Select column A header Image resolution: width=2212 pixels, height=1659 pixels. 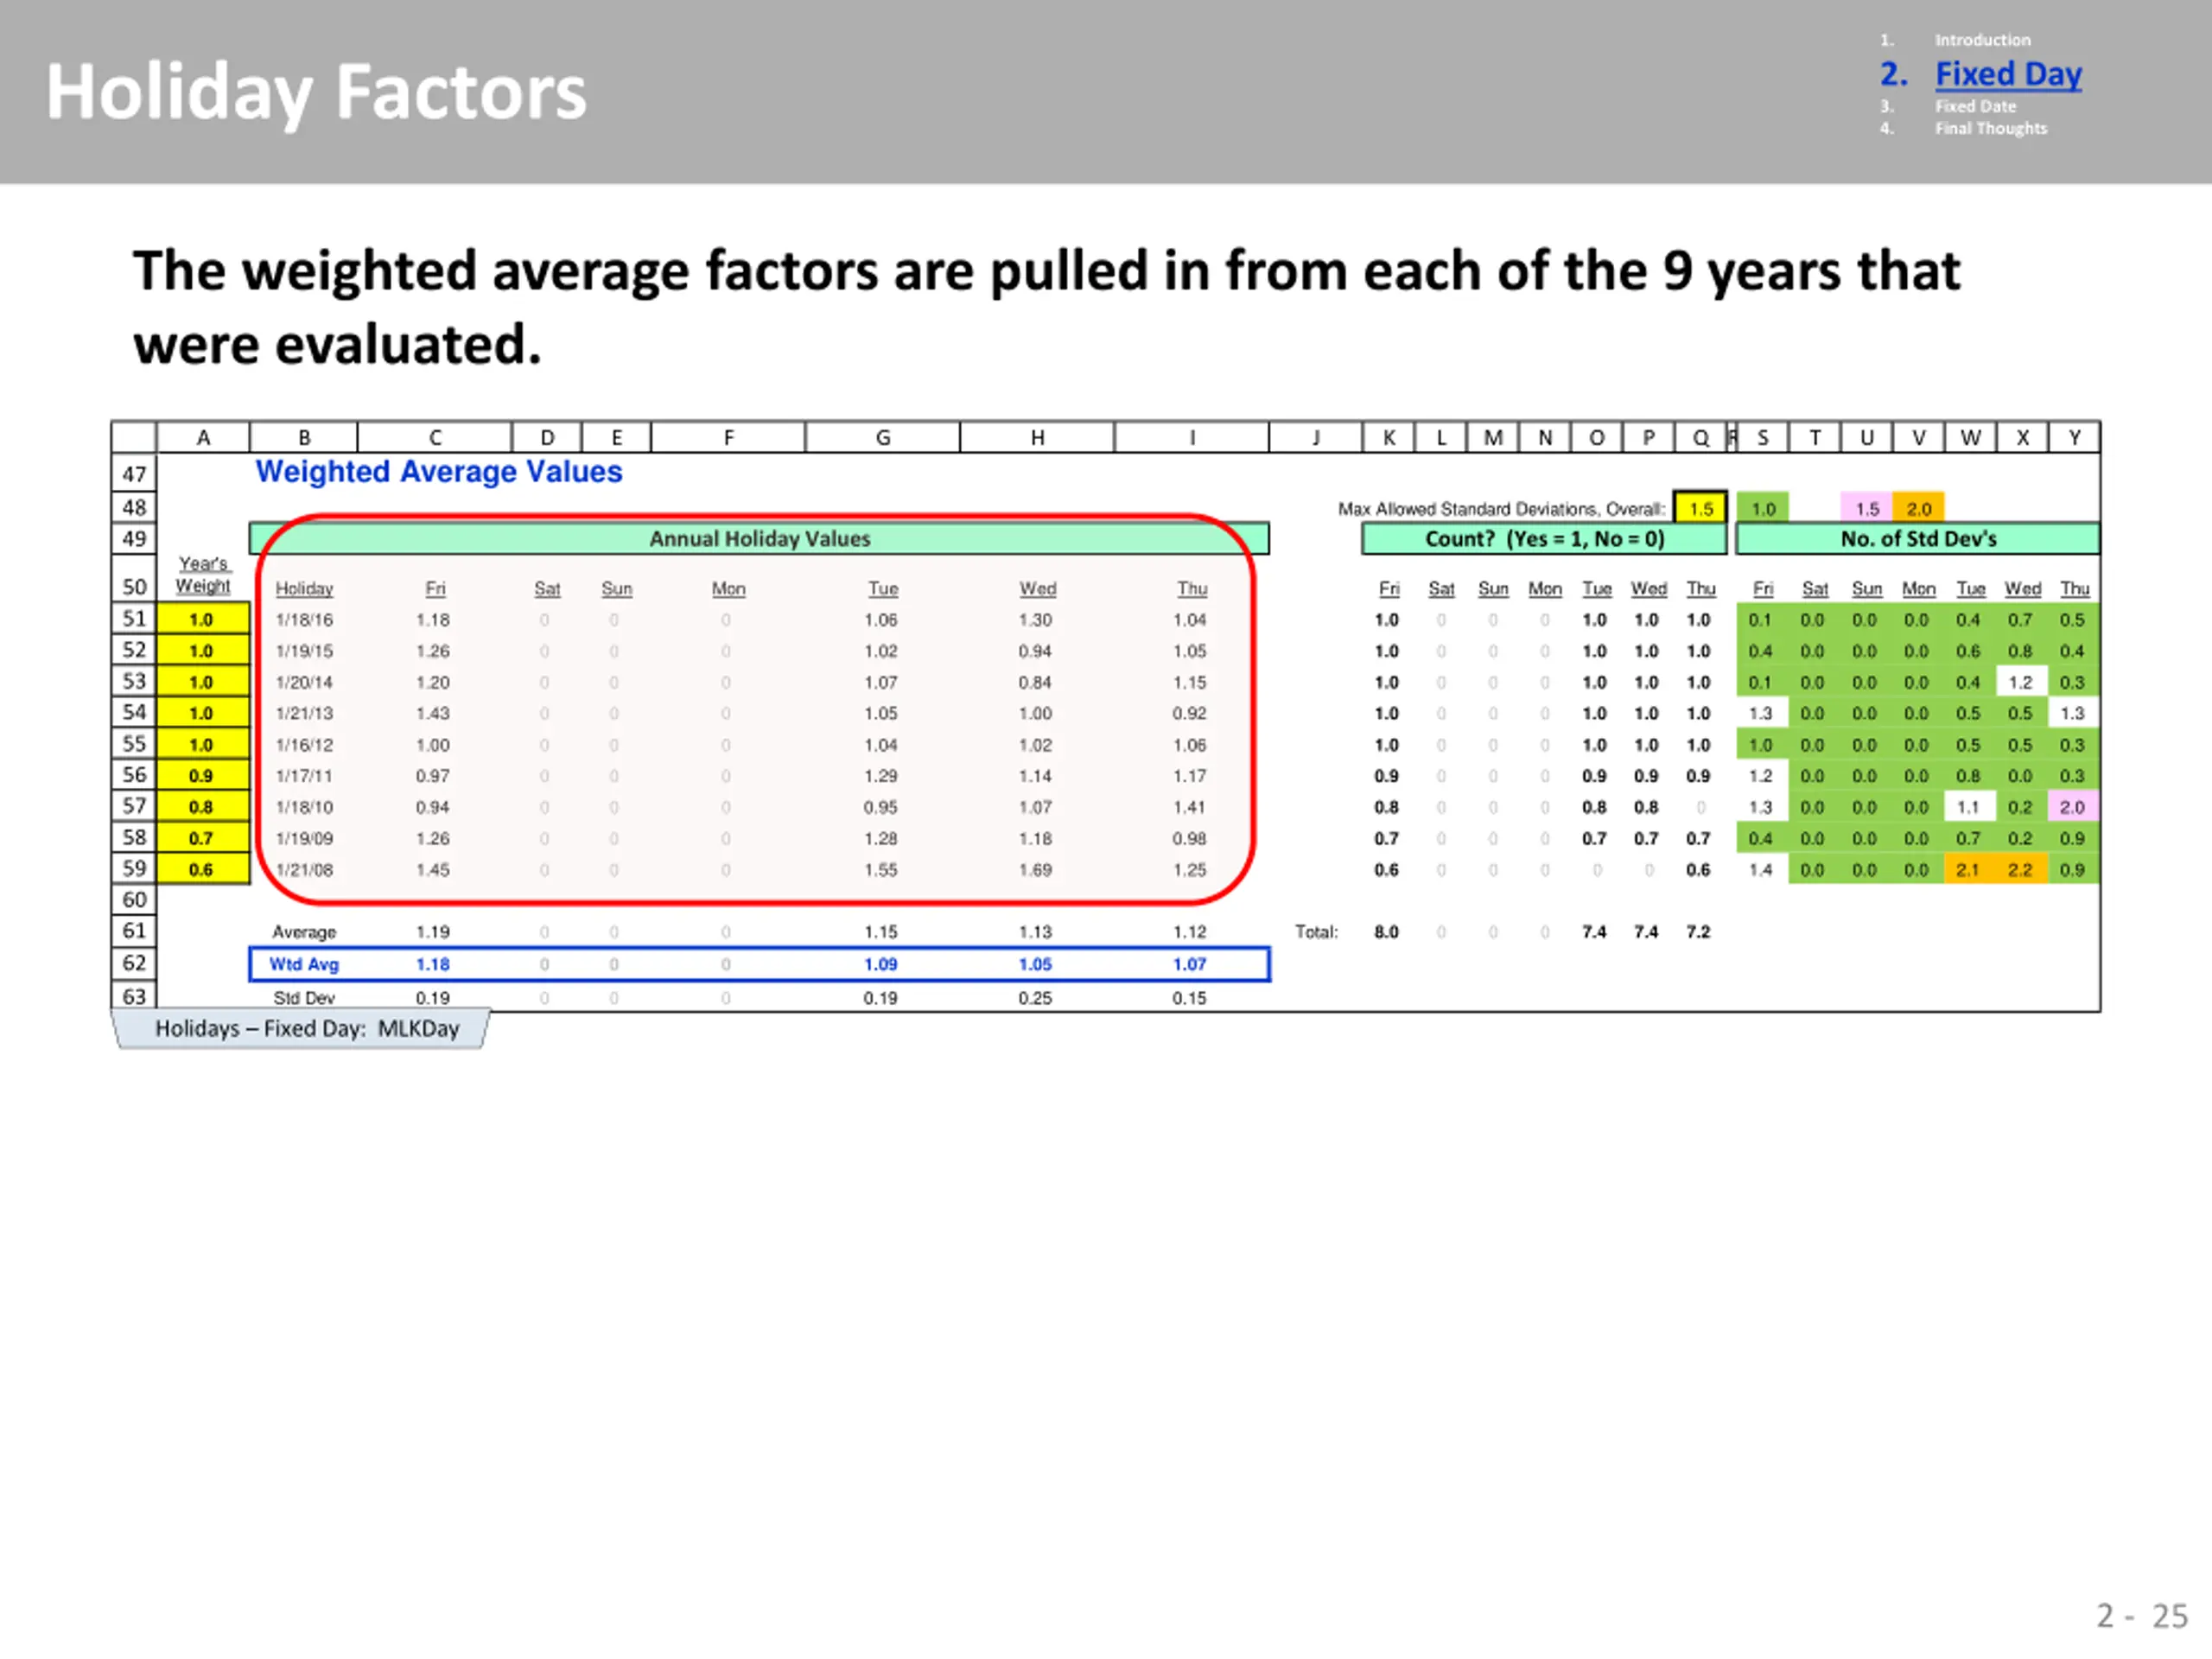203,437
